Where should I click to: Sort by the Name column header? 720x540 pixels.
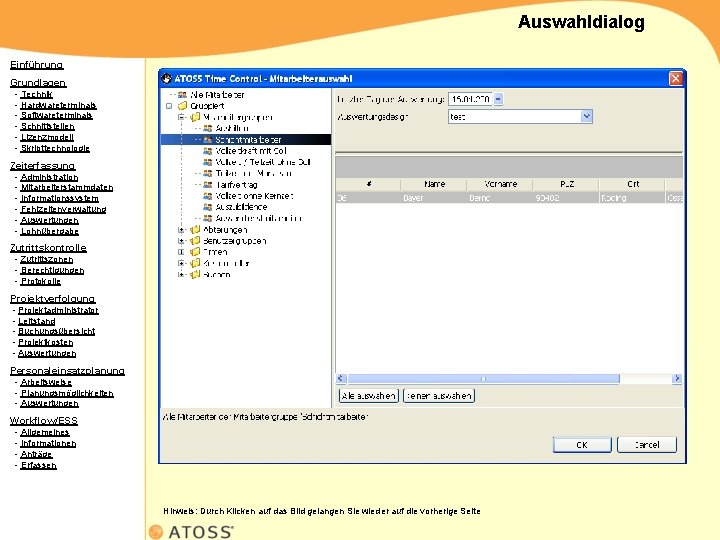pos(434,184)
